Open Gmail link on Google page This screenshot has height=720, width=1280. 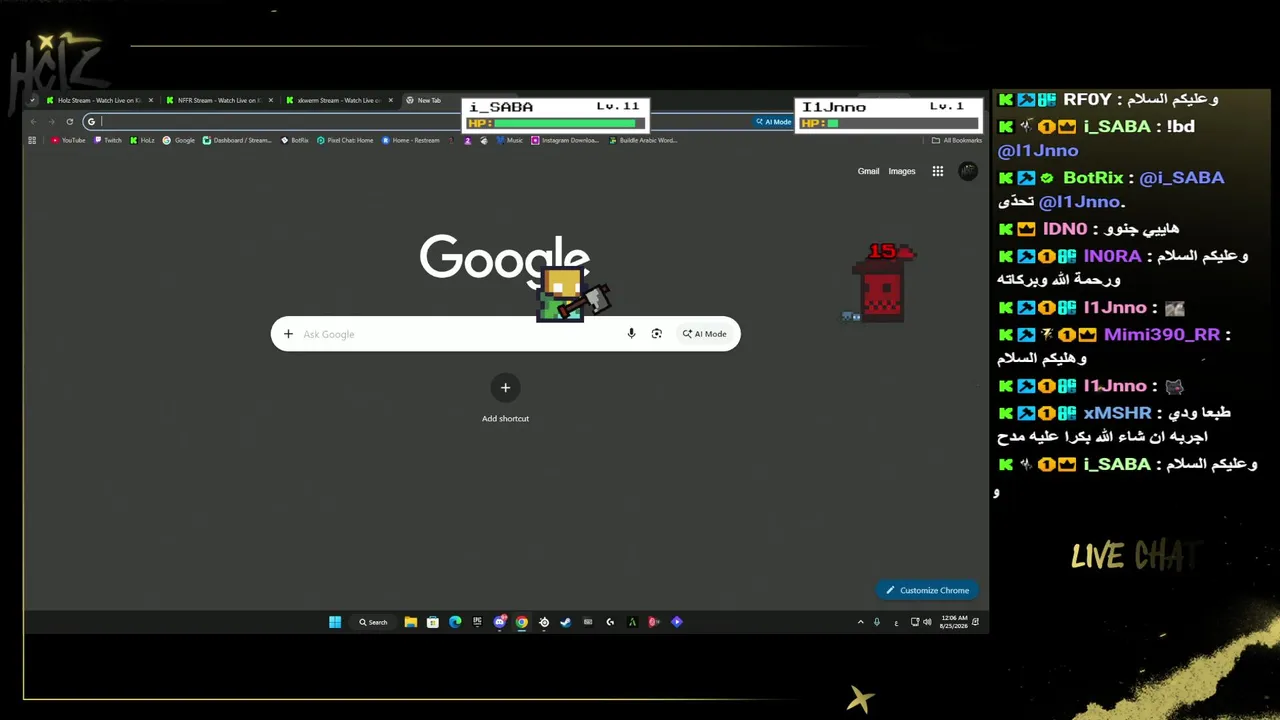pyautogui.click(x=868, y=171)
